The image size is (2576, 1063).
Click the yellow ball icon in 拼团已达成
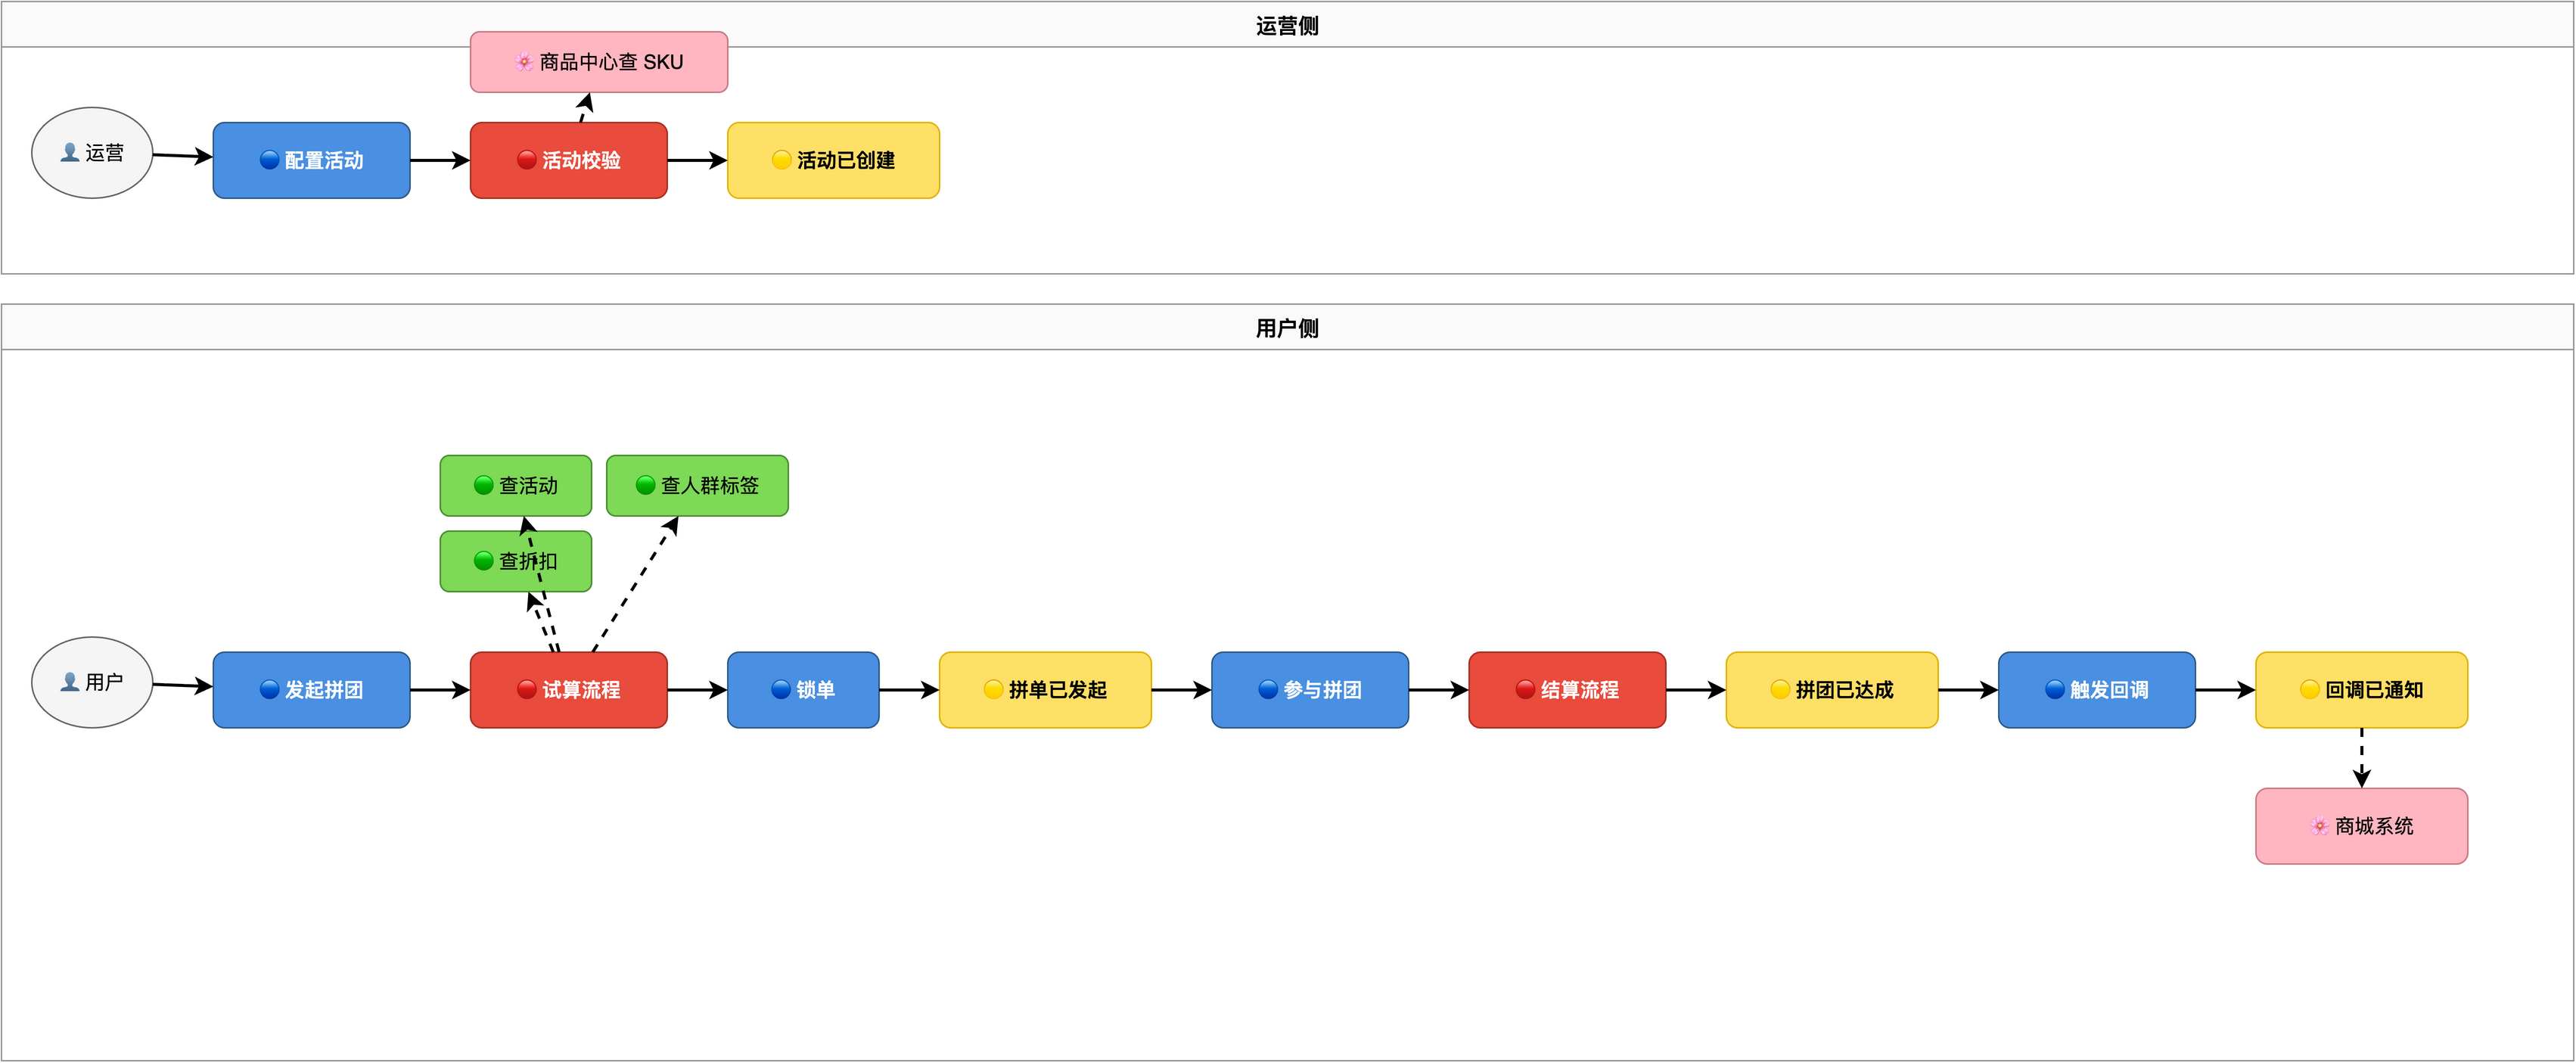1780,690
